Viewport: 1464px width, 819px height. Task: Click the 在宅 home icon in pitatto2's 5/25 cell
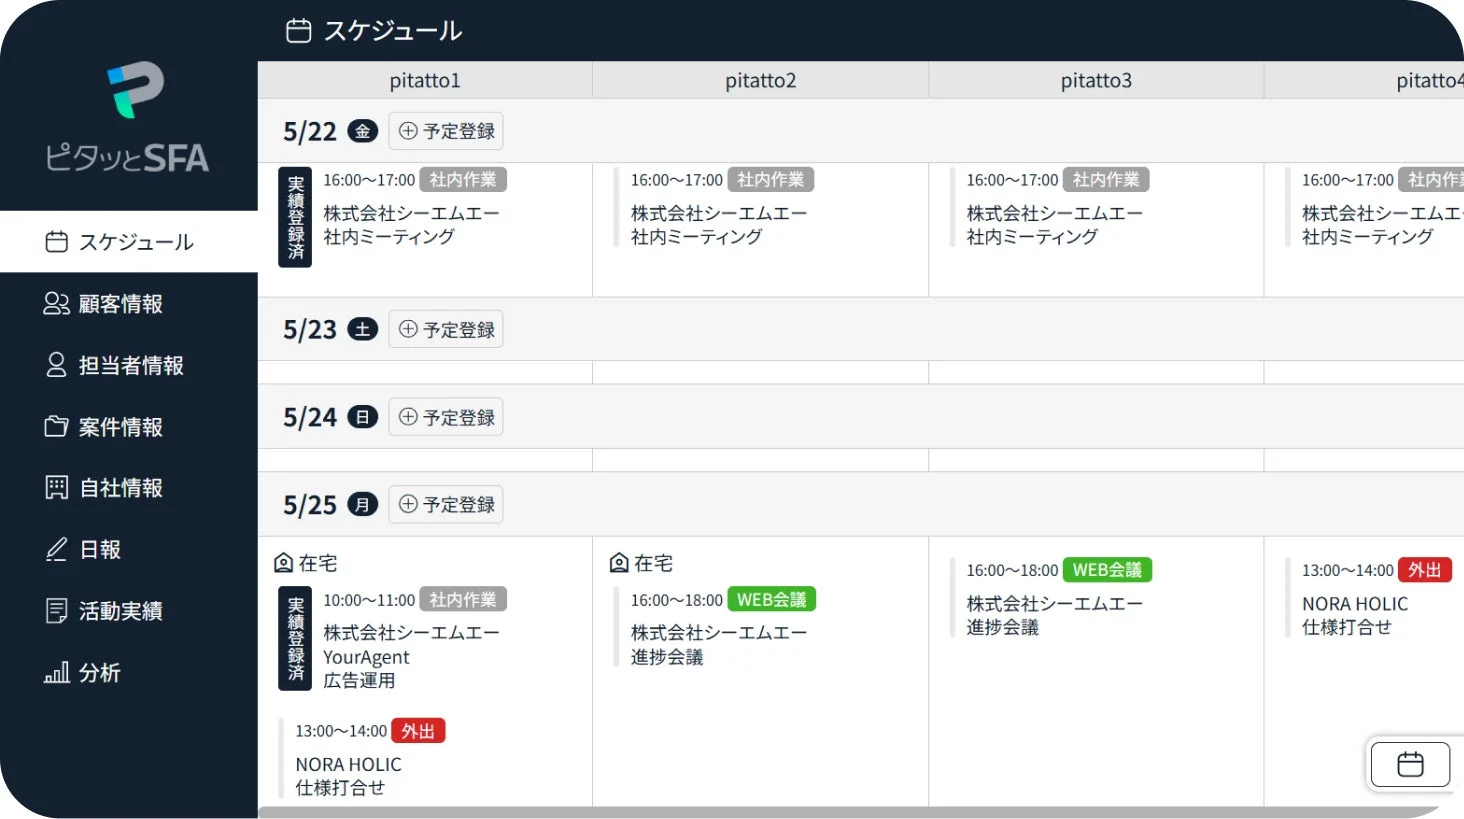tap(619, 563)
